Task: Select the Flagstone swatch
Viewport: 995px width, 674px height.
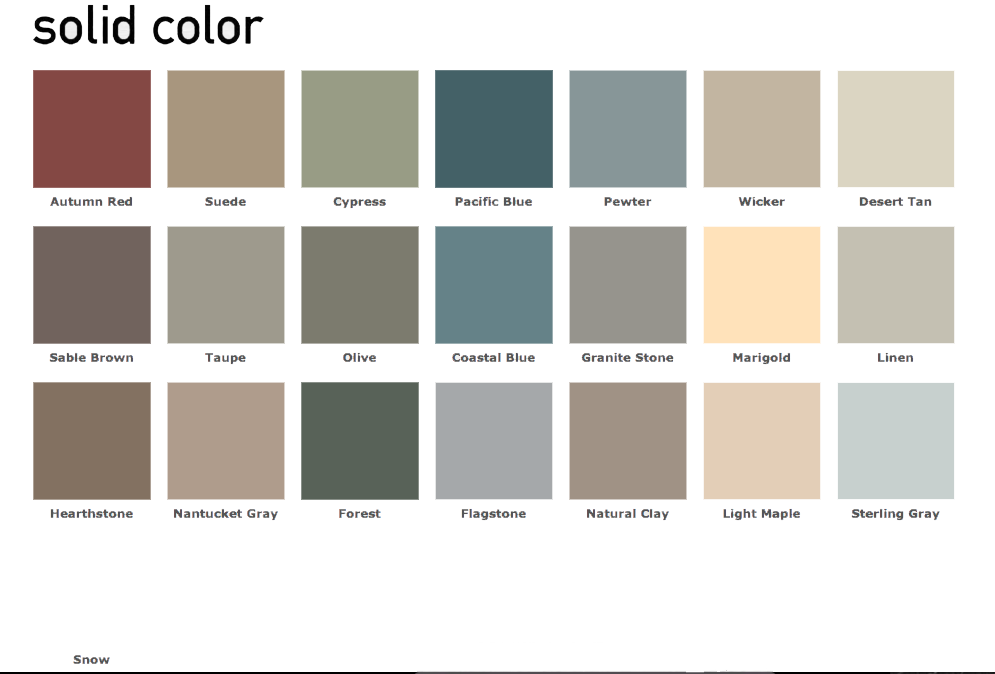Action: point(493,440)
